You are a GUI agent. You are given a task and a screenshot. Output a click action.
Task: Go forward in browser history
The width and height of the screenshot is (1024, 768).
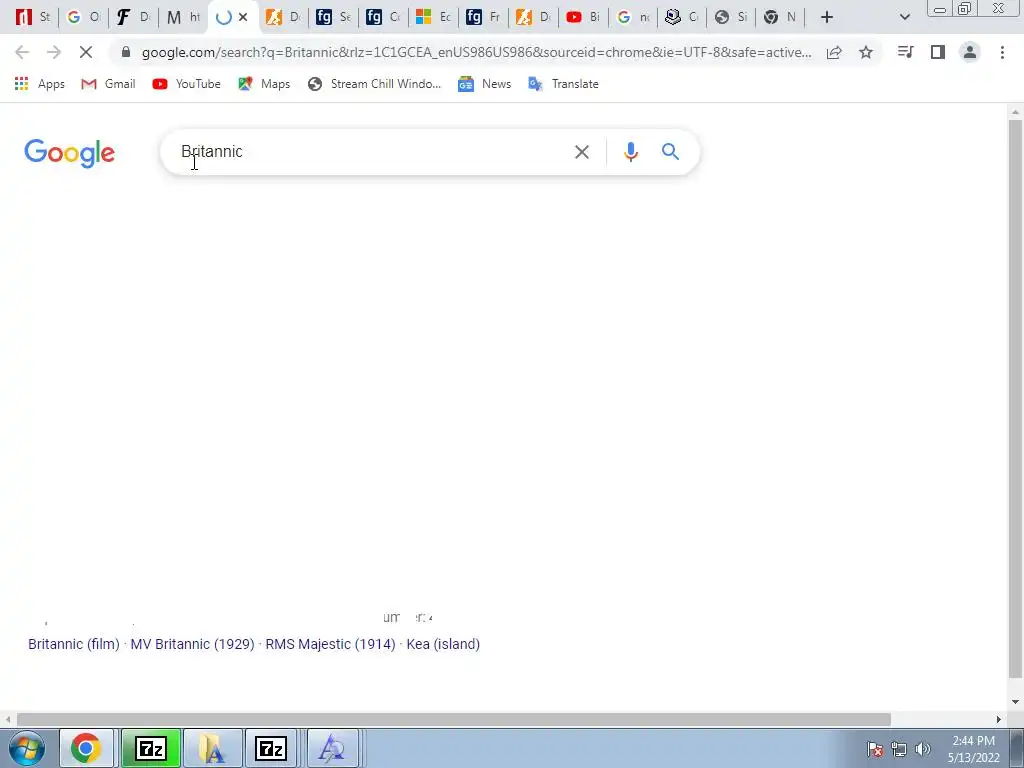pos(54,52)
